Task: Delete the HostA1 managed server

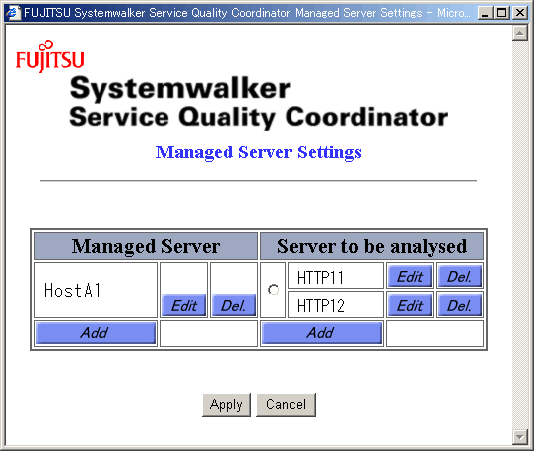Action: pyautogui.click(x=234, y=305)
